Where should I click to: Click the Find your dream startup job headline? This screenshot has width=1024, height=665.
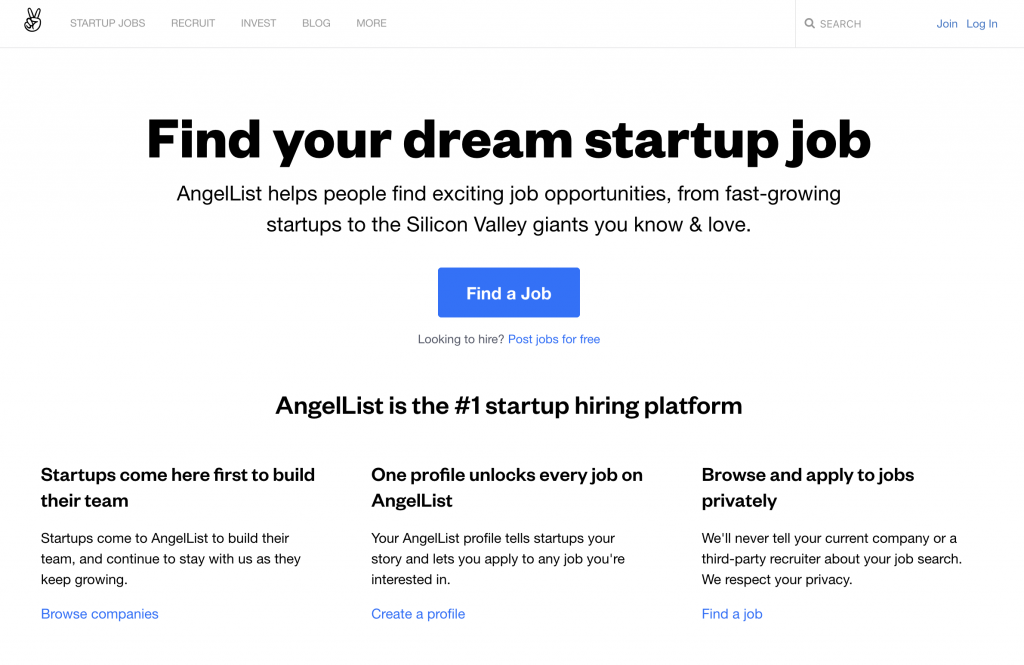[x=509, y=140]
